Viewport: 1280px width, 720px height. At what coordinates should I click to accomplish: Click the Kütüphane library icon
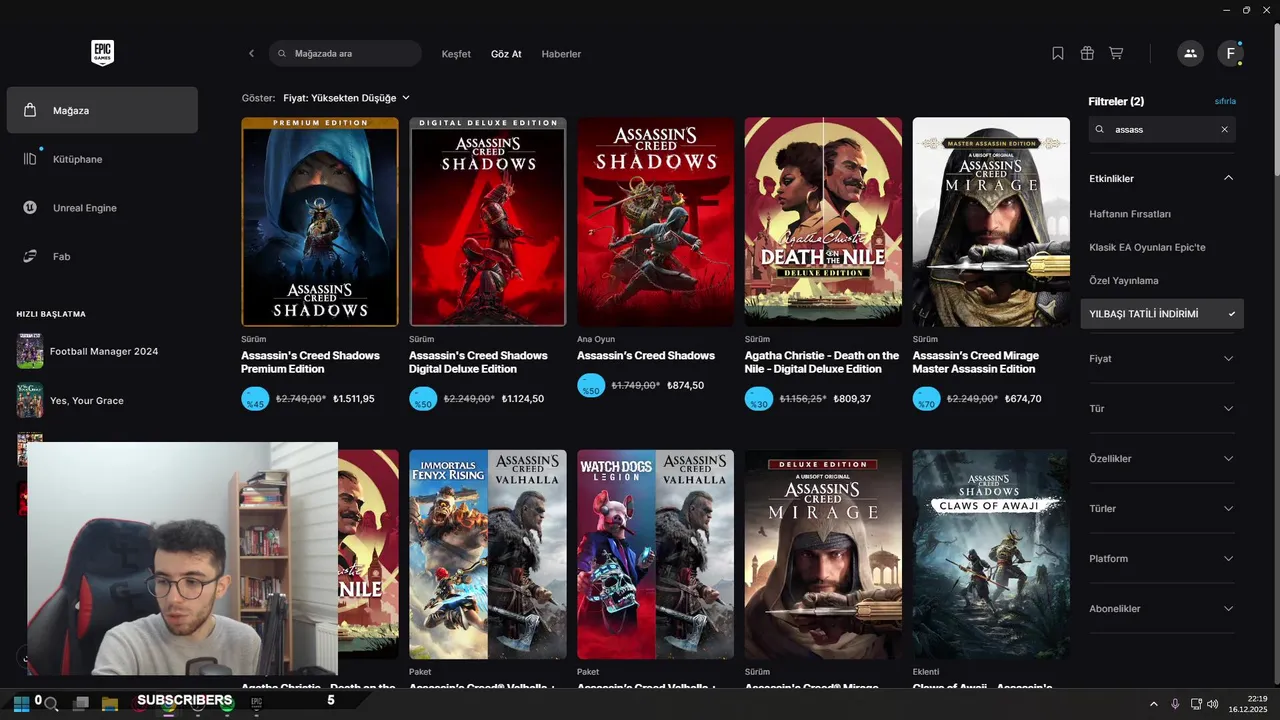tap(30, 159)
